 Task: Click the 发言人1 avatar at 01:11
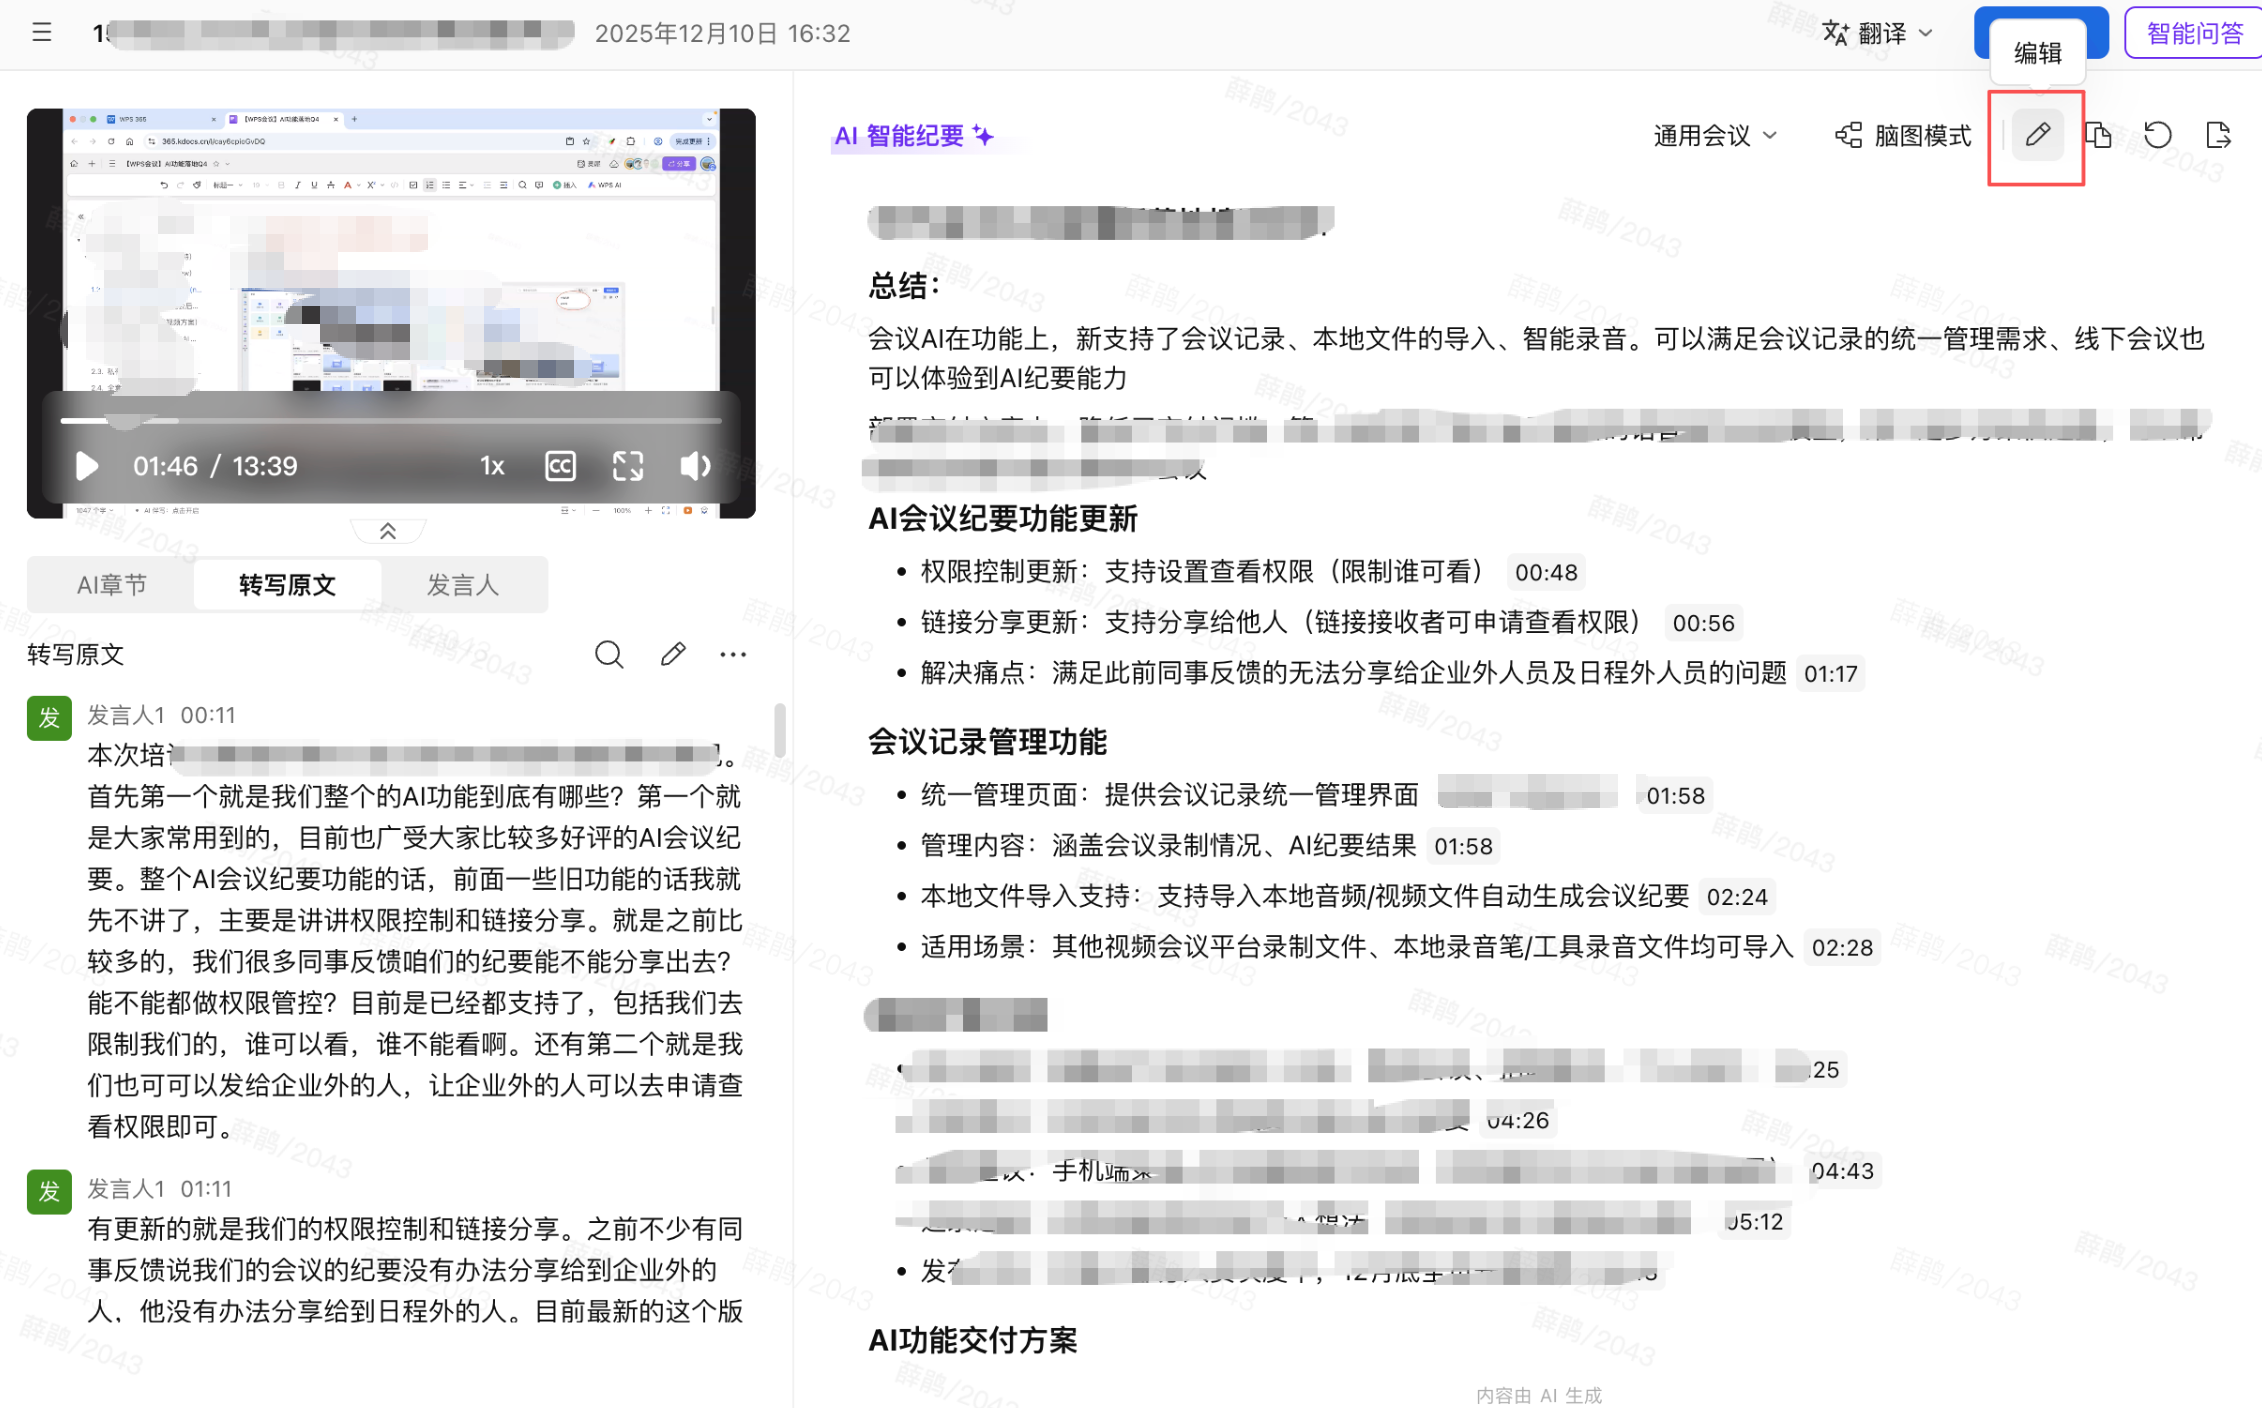point(49,1191)
